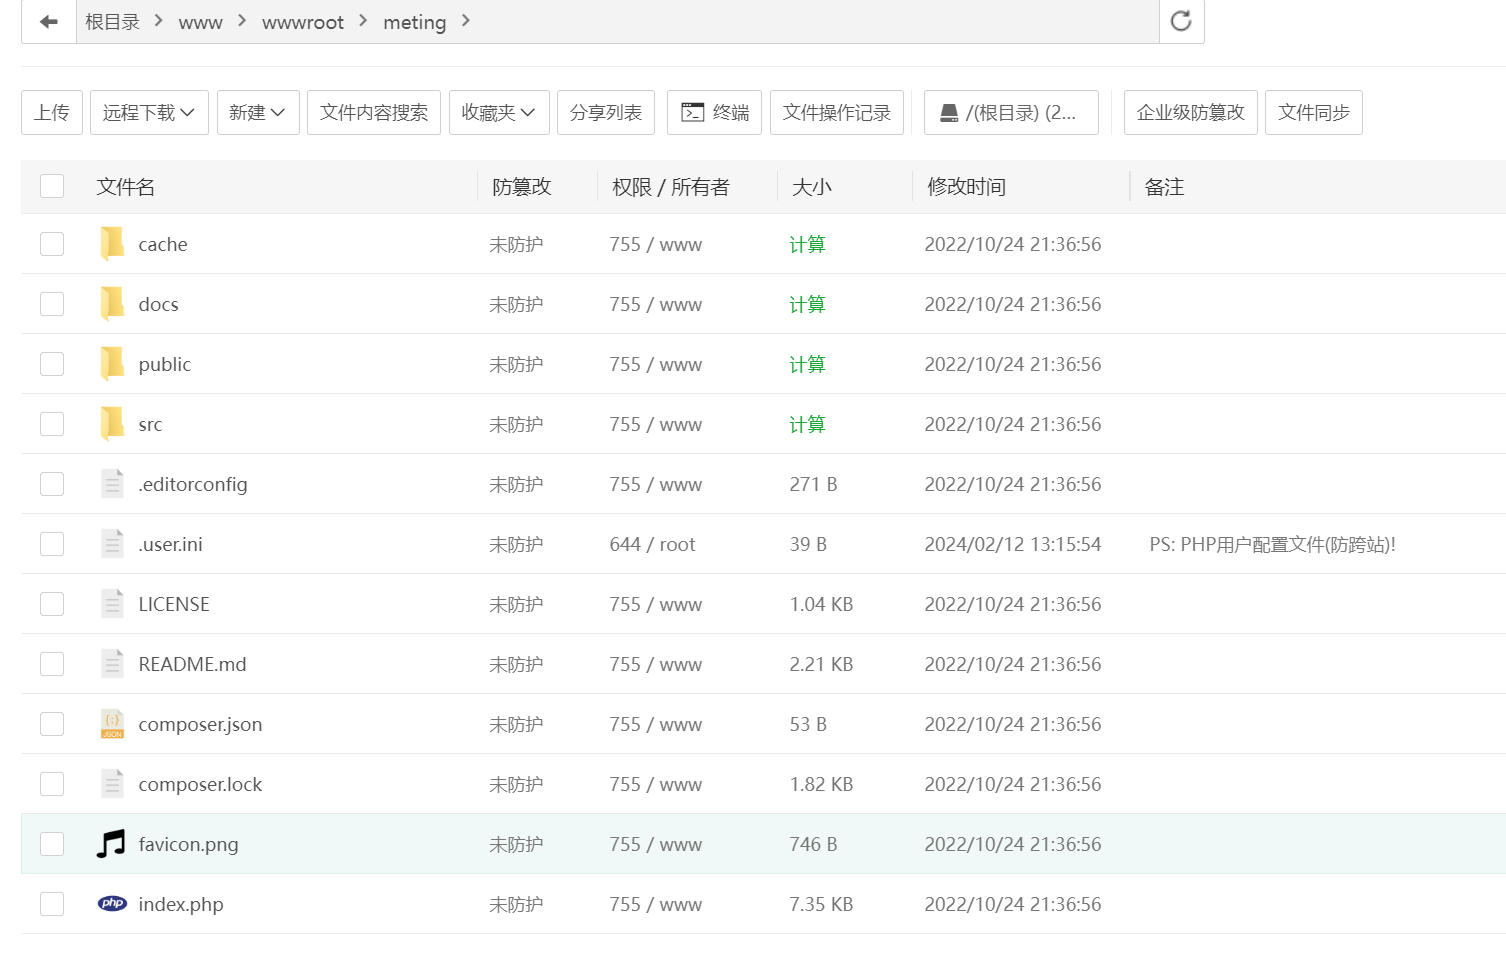
Task: Go to 根目录 in the breadcrumb
Action: click(112, 22)
